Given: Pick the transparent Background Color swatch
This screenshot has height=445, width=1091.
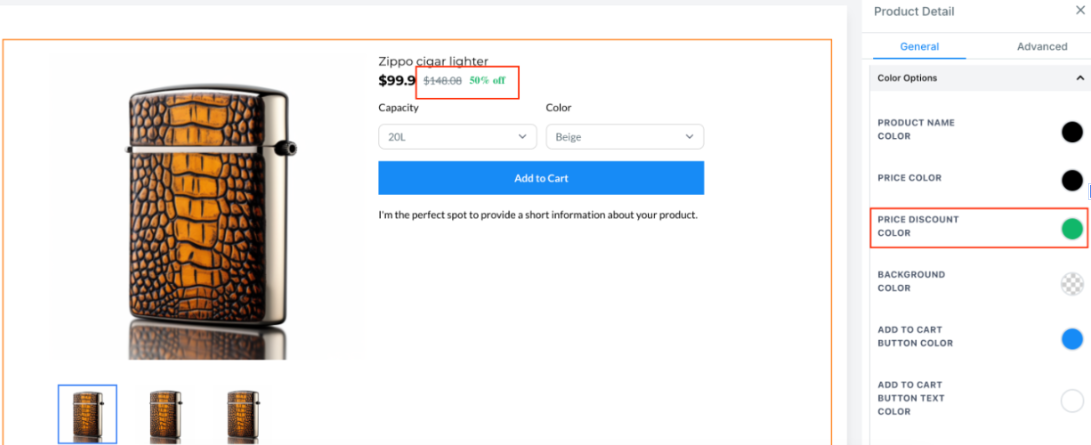Looking at the screenshot, I should click(1072, 284).
